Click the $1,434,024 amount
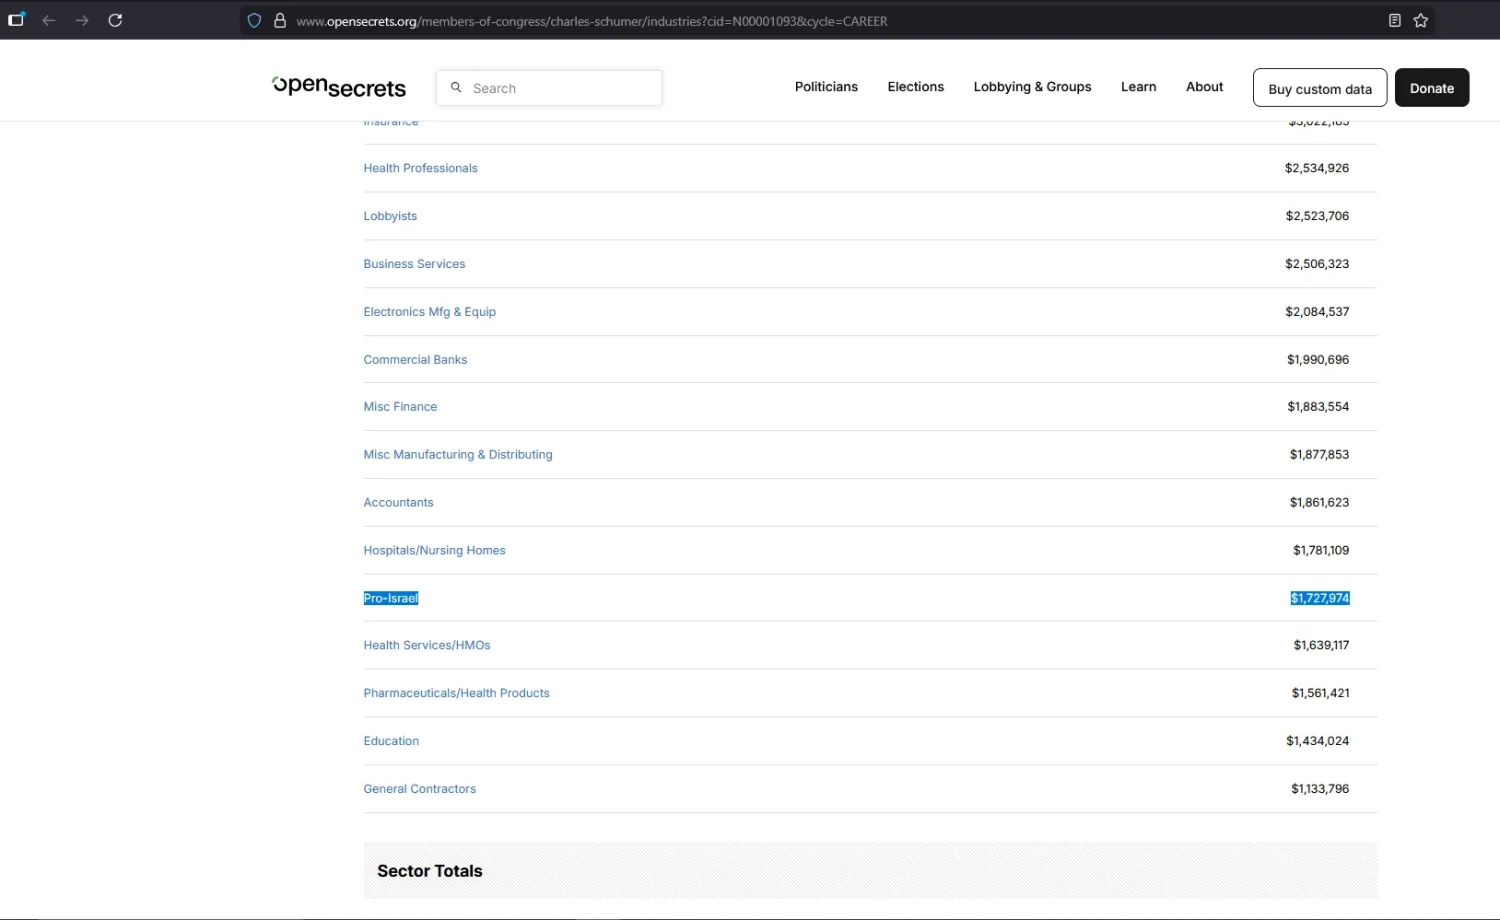This screenshot has height=920, width=1500. coord(1318,741)
